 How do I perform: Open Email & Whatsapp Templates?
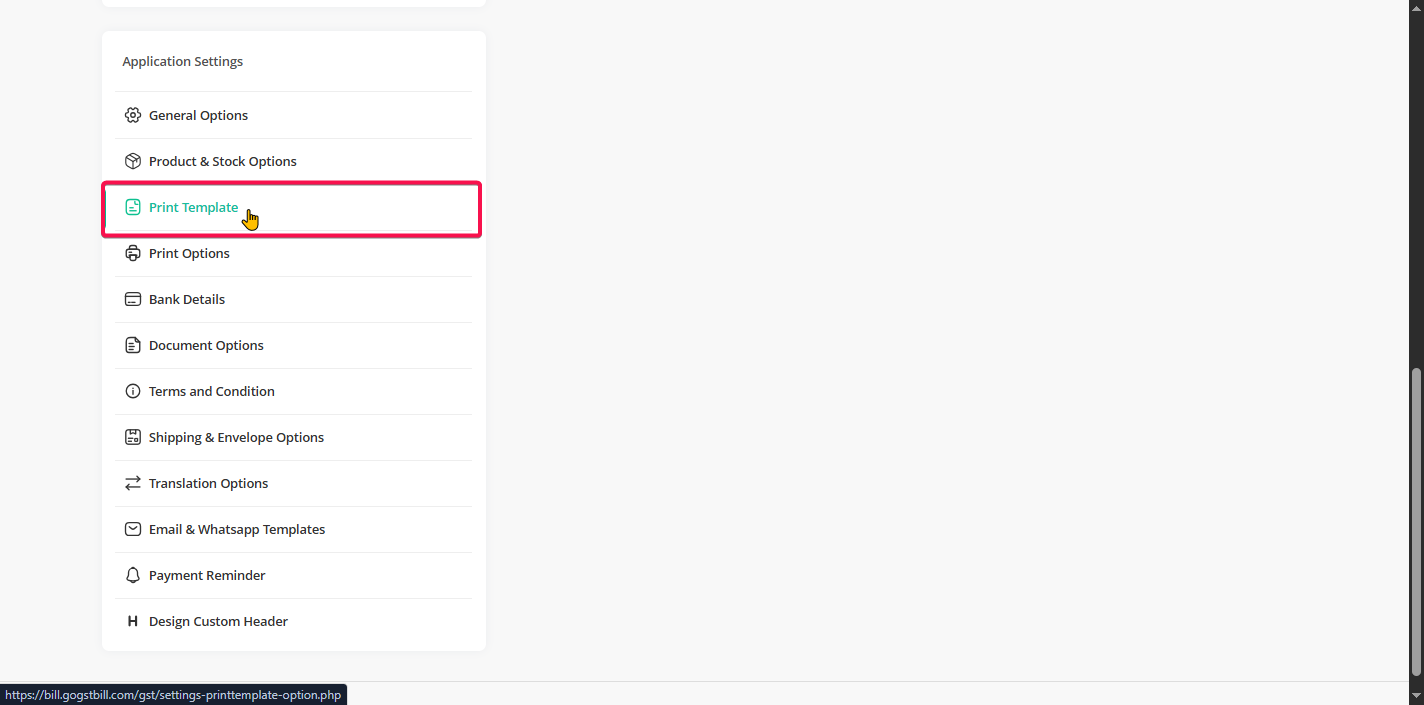coord(237,529)
